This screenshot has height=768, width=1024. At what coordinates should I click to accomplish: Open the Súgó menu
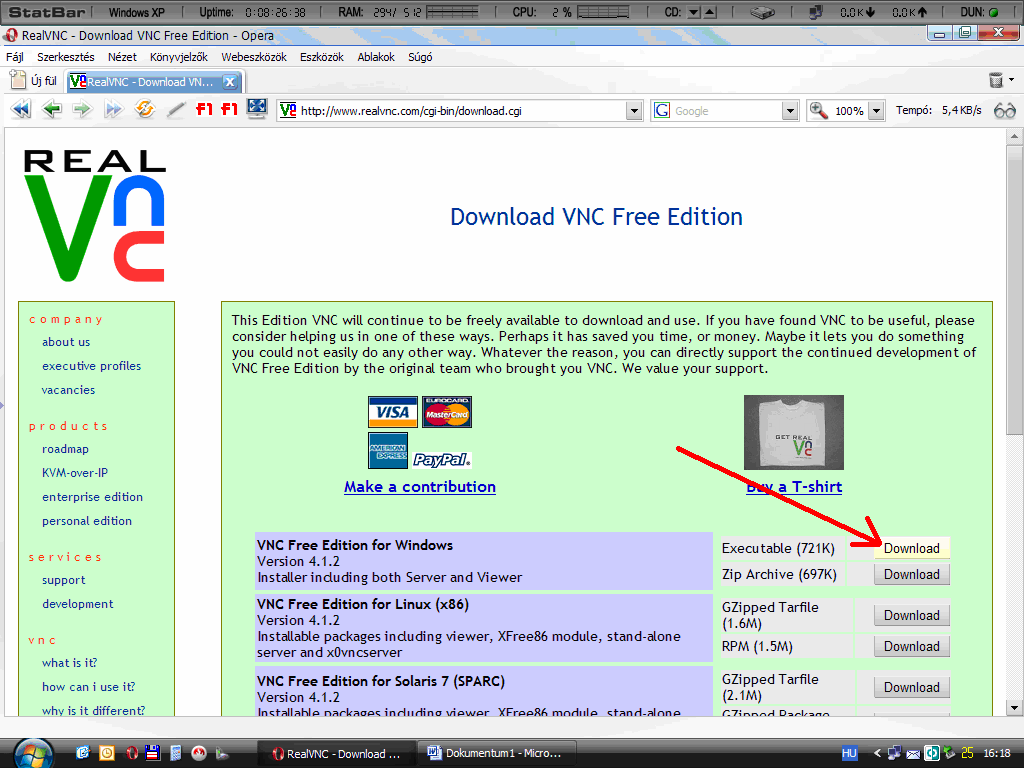[420, 57]
